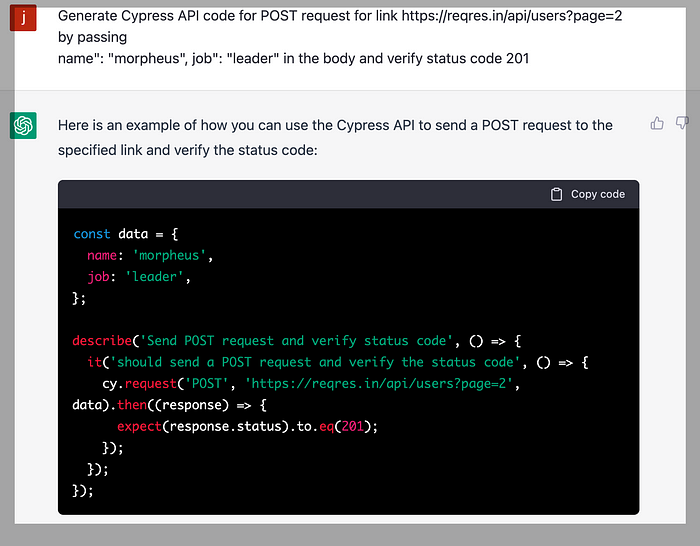Click the clipboard icon in code header

pyautogui.click(x=556, y=194)
